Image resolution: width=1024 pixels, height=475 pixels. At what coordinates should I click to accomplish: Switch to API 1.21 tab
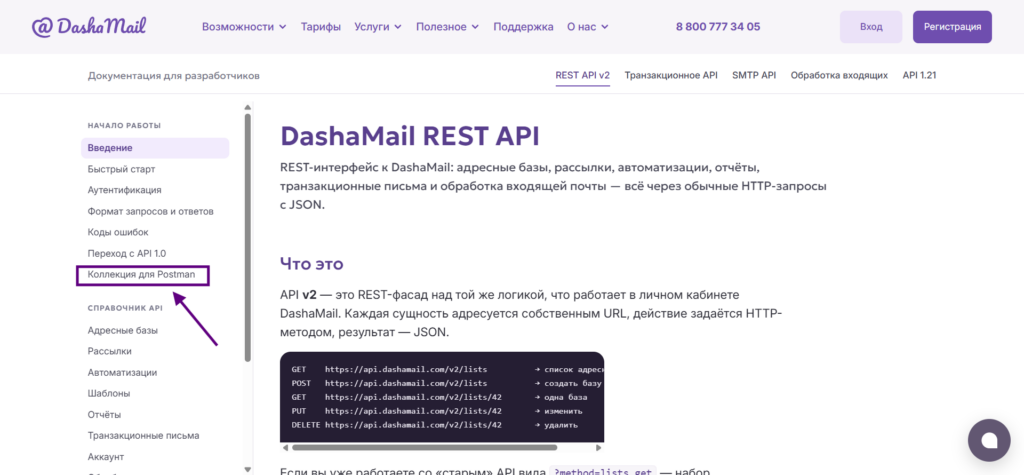click(920, 75)
